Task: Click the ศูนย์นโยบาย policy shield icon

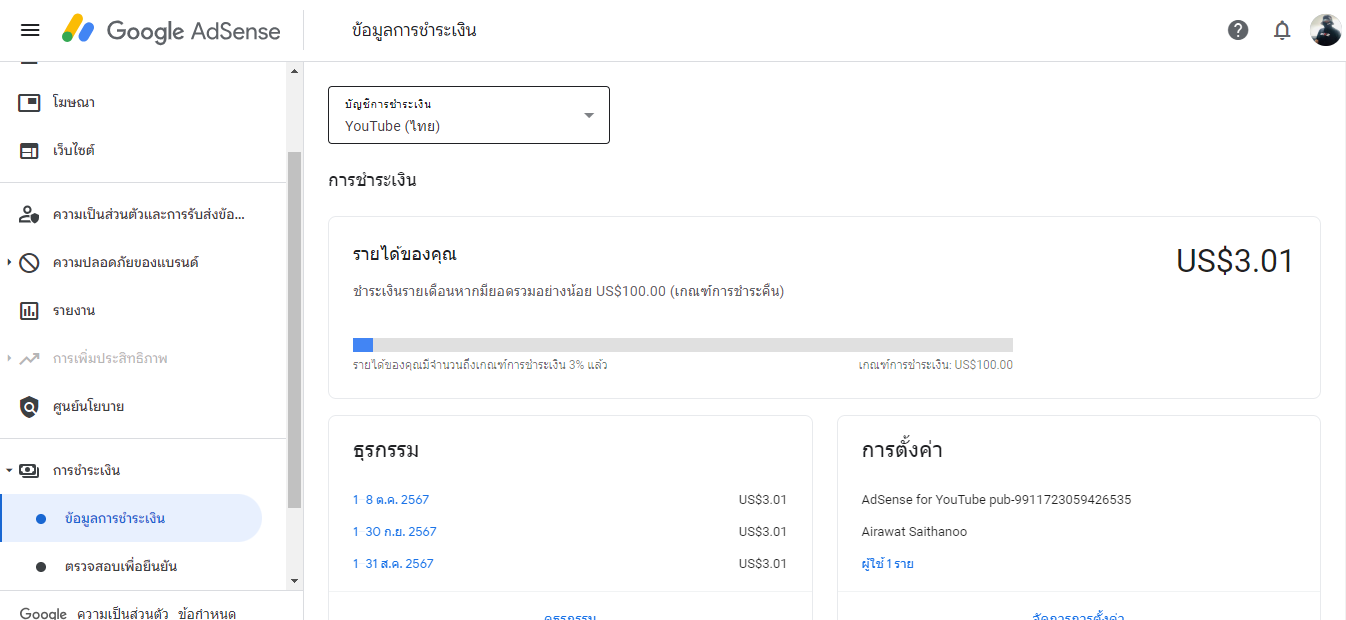Action: point(29,406)
